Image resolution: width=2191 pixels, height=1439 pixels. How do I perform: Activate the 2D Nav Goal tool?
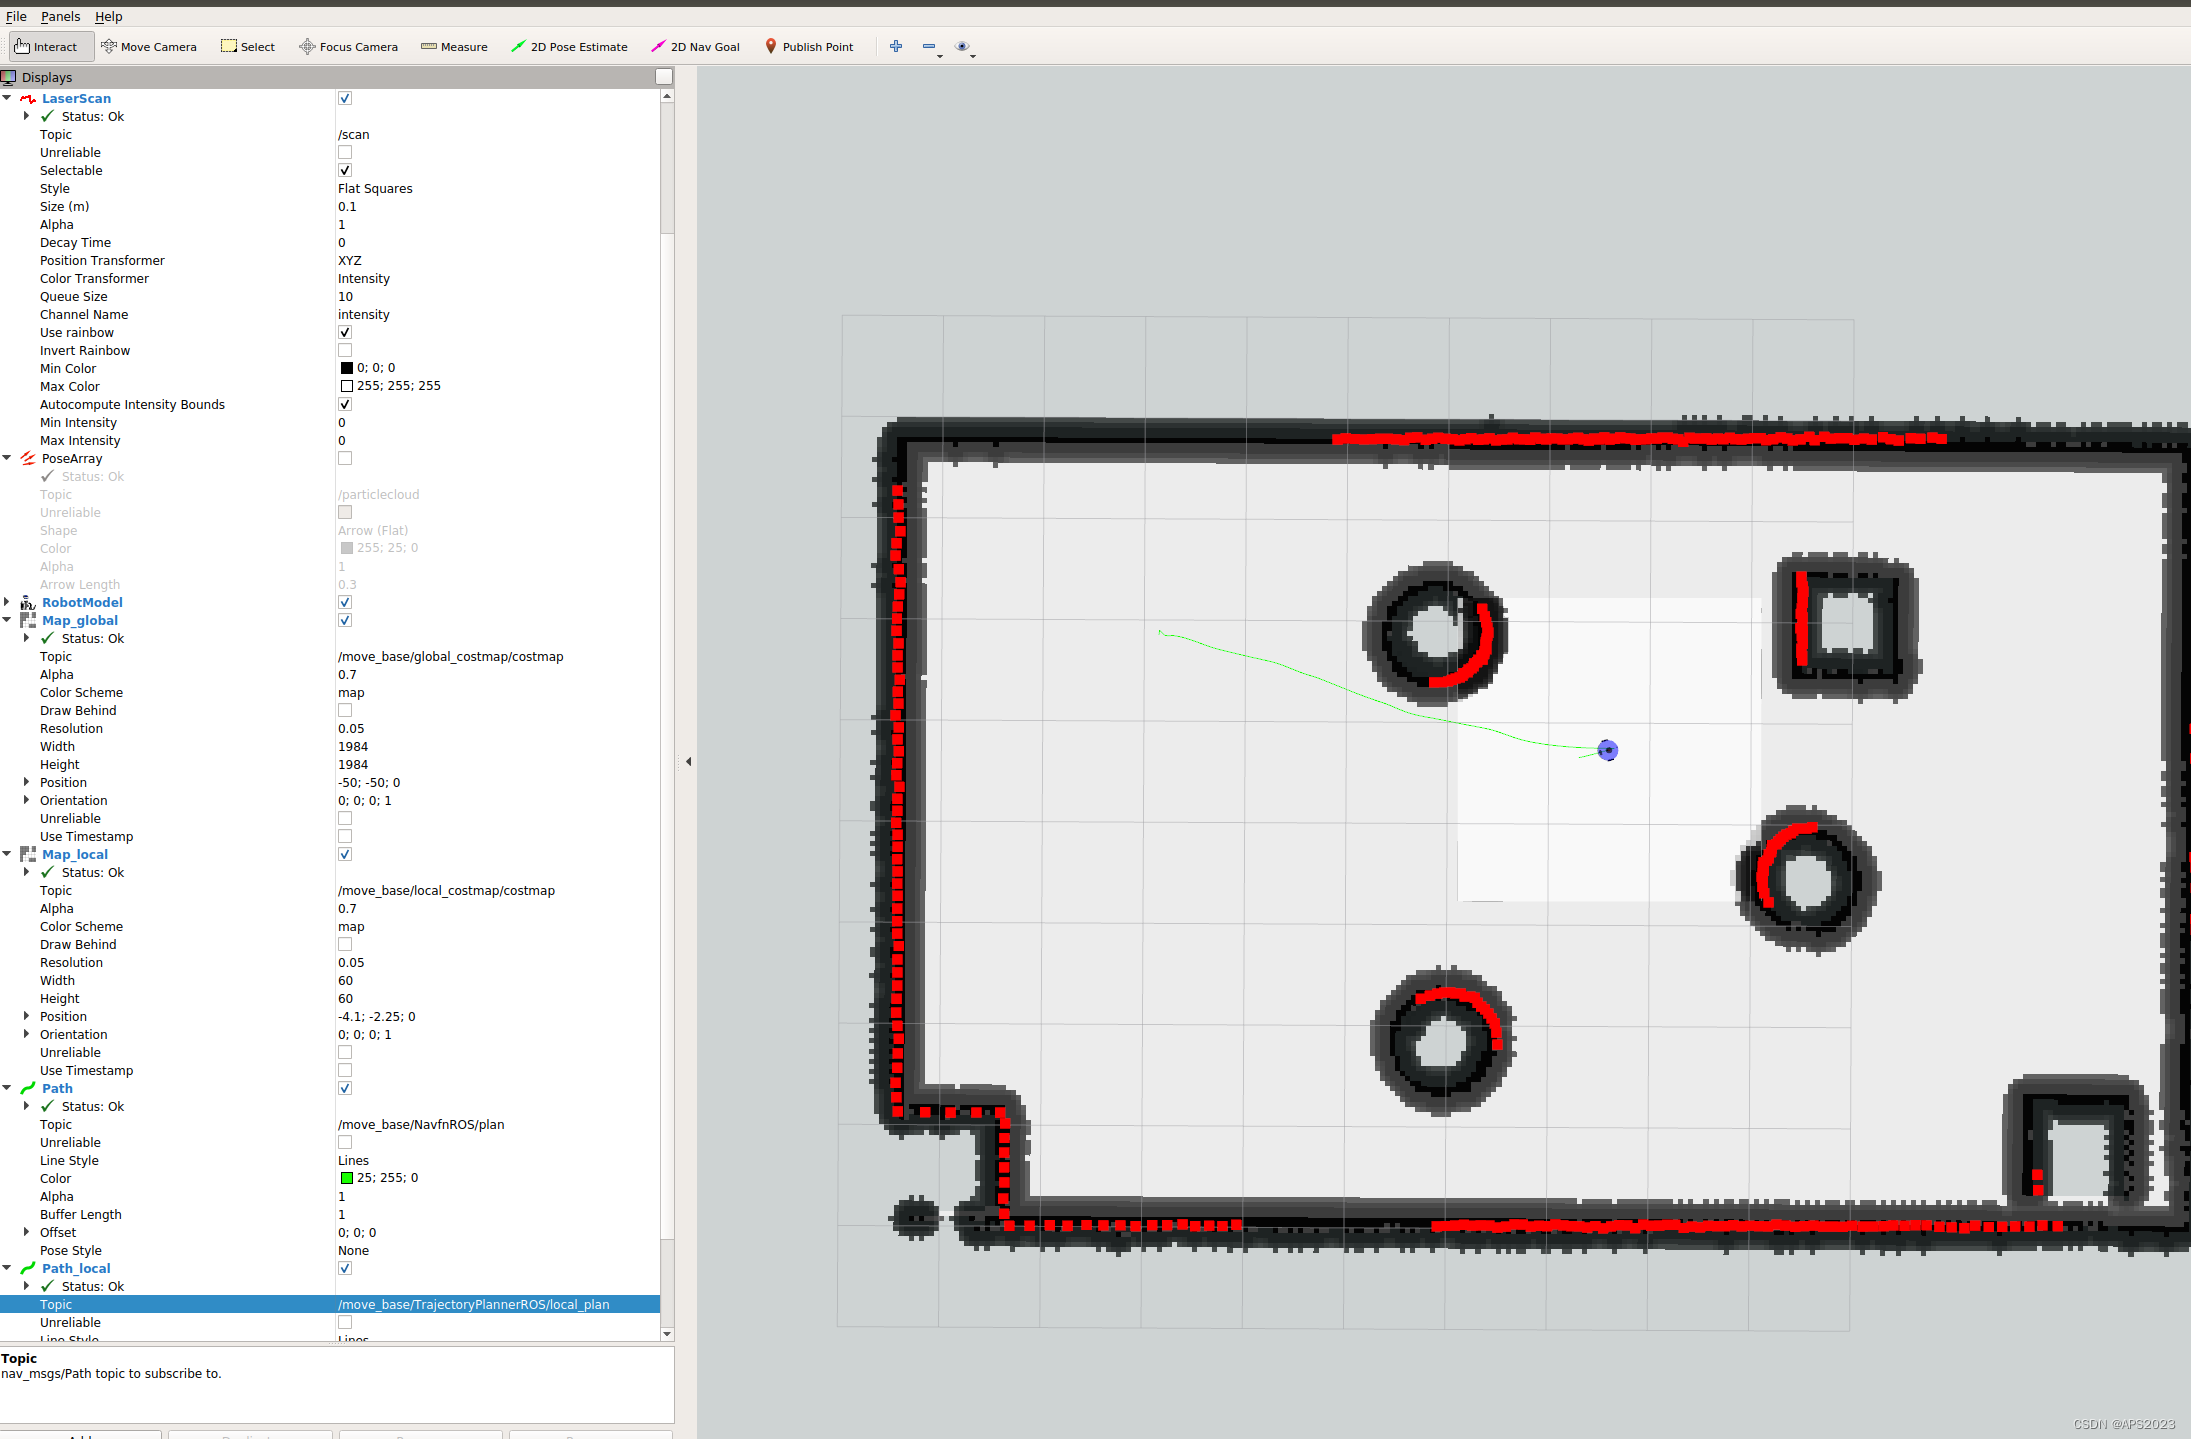click(695, 47)
